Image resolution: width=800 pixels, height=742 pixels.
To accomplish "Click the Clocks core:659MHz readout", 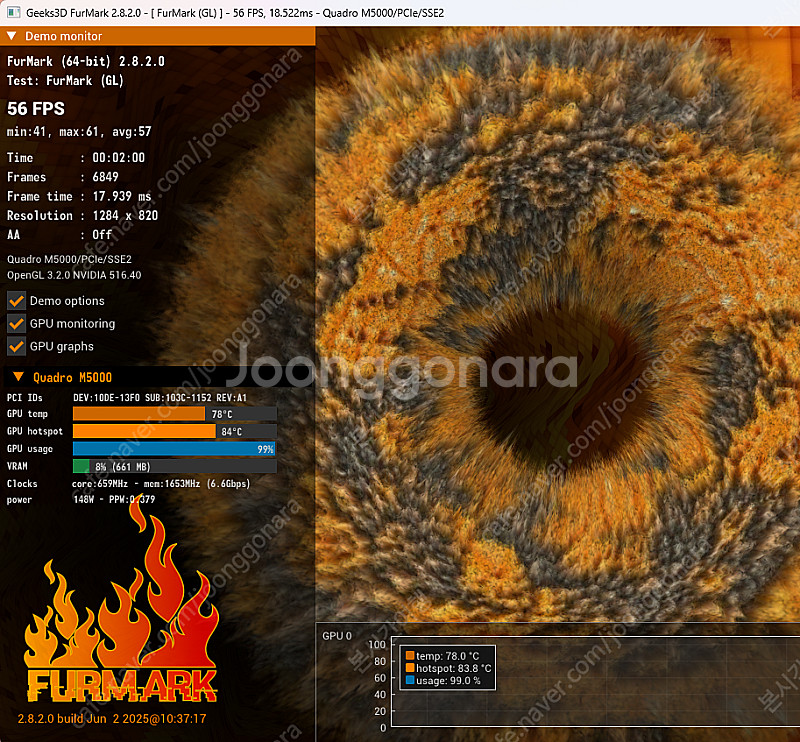I will coord(161,483).
